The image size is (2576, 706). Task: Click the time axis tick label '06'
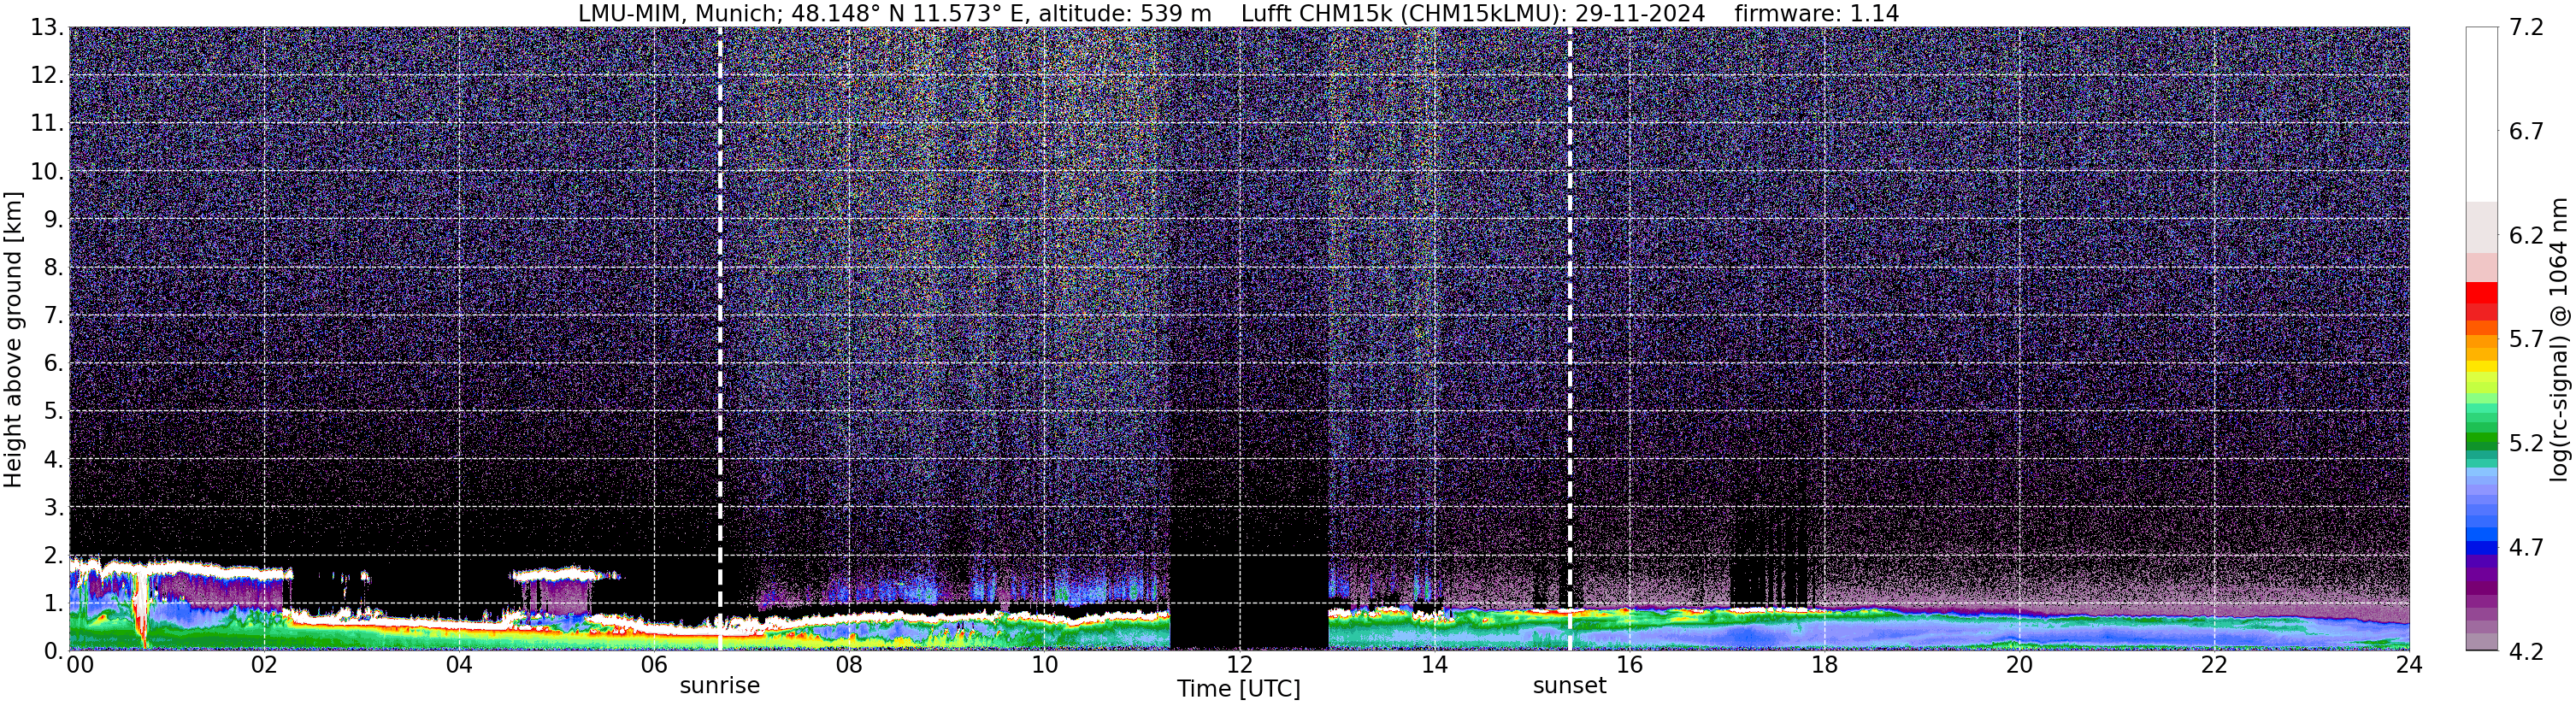click(654, 666)
